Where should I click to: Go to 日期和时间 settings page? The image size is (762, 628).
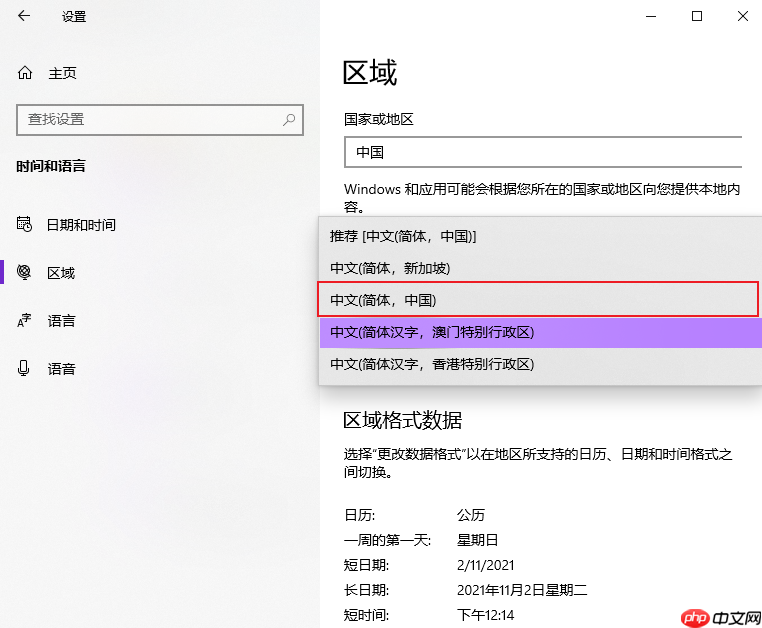[x=81, y=225]
